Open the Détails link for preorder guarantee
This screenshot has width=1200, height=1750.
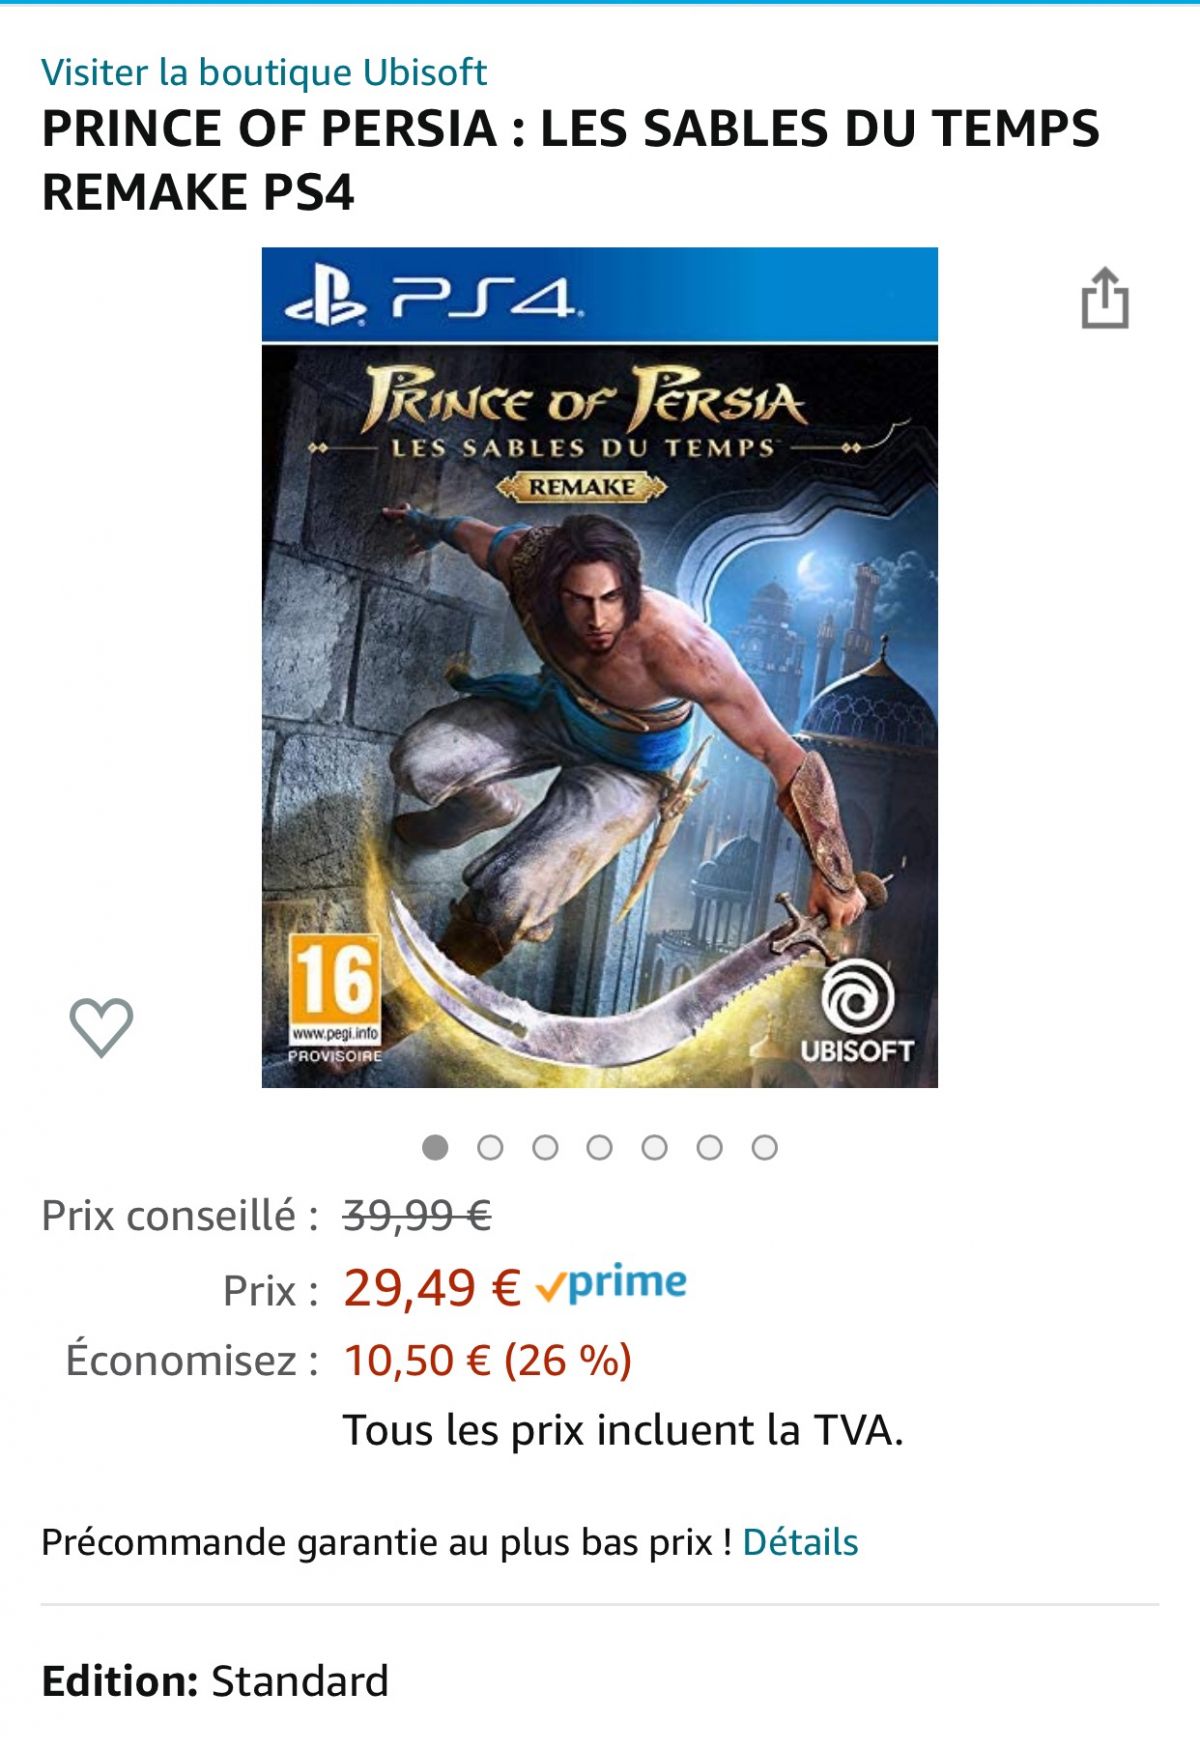(800, 1542)
